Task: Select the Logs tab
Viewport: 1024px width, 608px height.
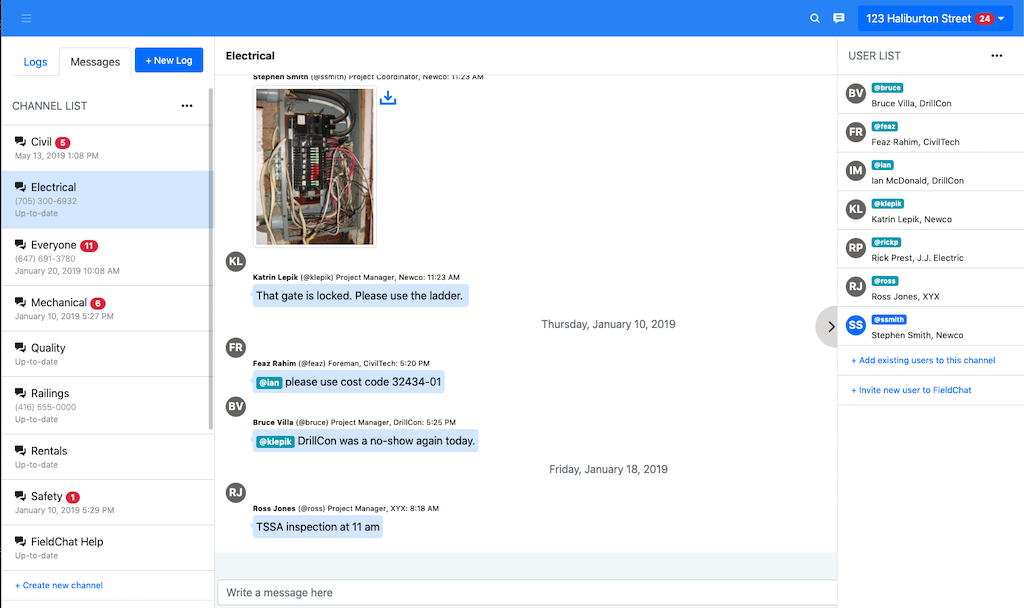Action: tap(35, 61)
